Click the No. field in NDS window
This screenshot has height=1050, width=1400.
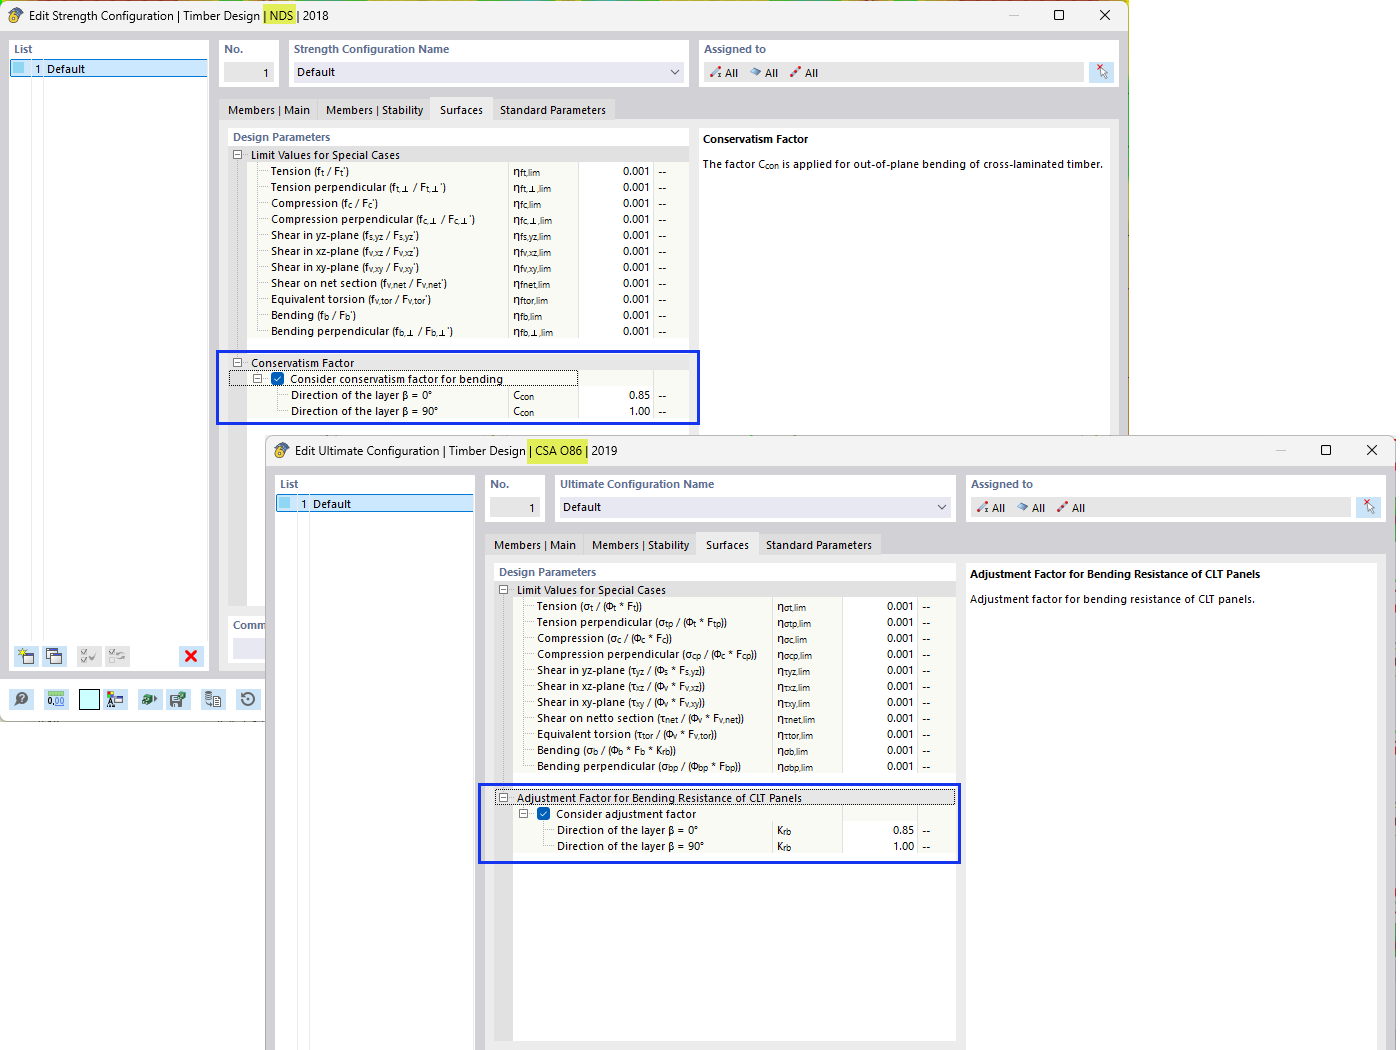click(249, 72)
